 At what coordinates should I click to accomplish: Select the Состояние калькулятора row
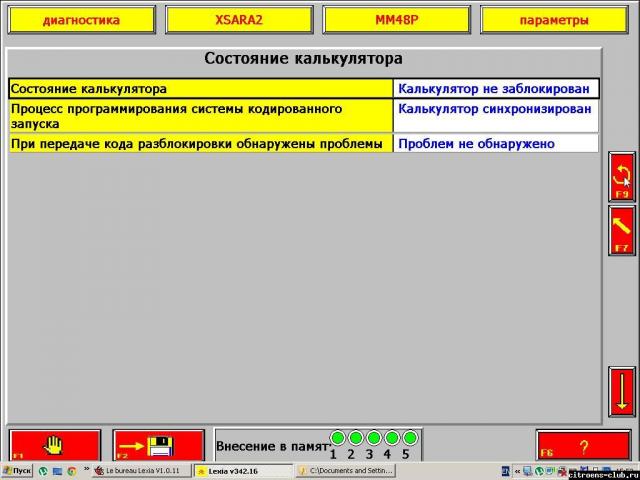(x=200, y=89)
